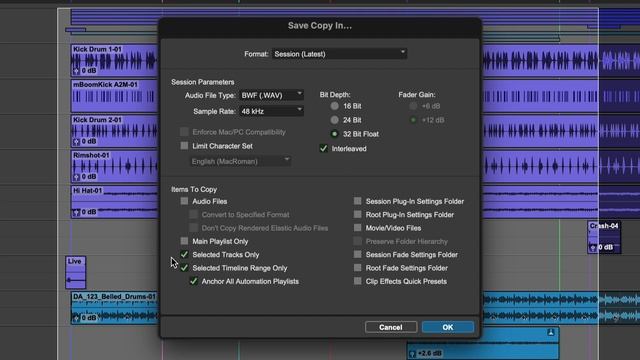Uncheck Anchor All Automation Playlists
The width and height of the screenshot is (640, 360).
pos(193,281)
